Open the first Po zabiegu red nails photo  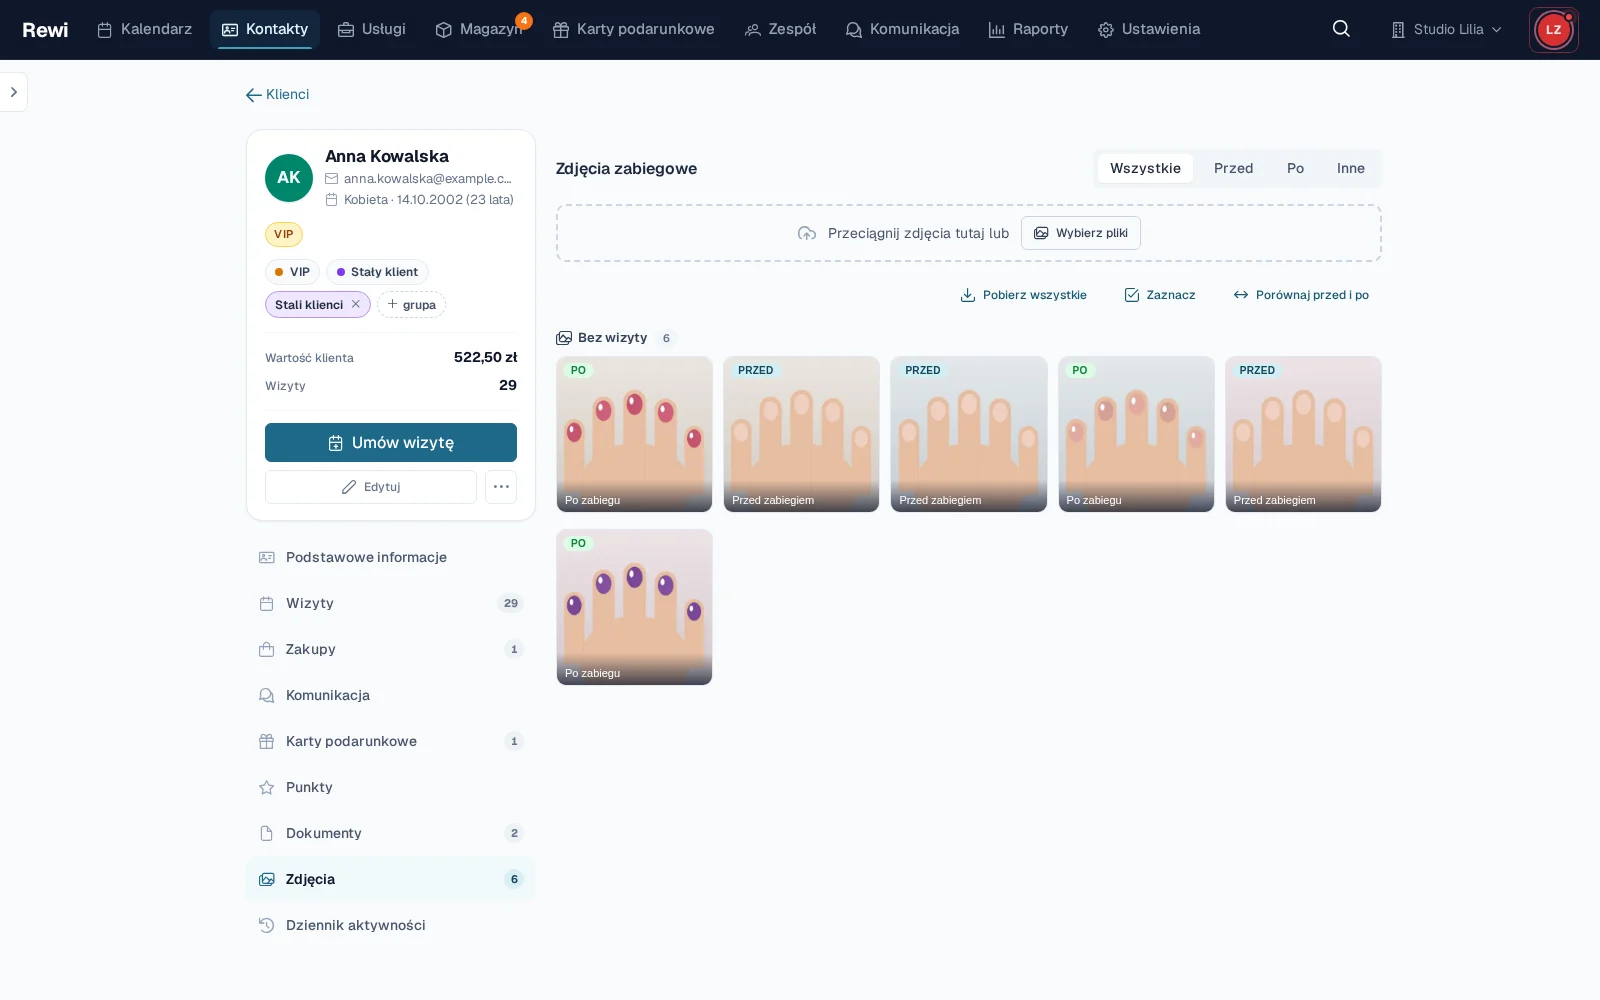tap(634, 434)
